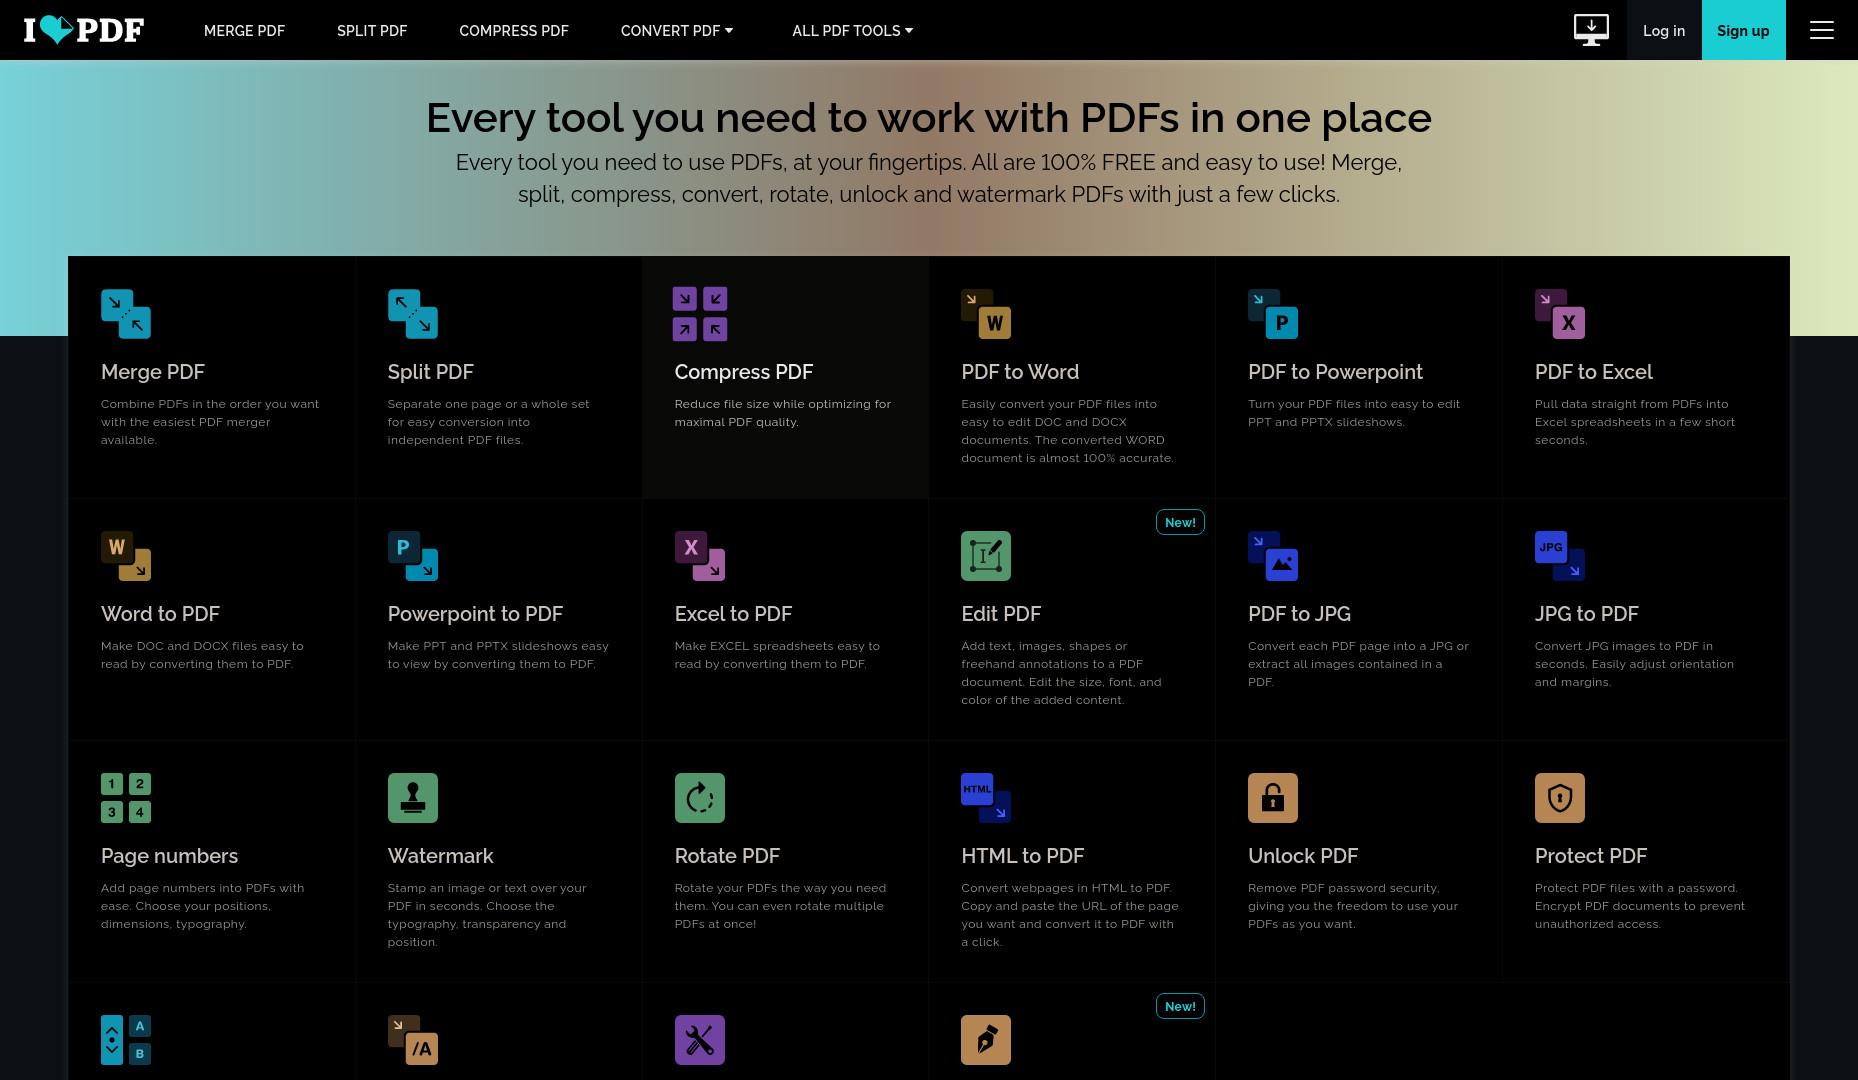
Task: Open the Merge PDF tool icon
Action: click(x=126, y=314)
